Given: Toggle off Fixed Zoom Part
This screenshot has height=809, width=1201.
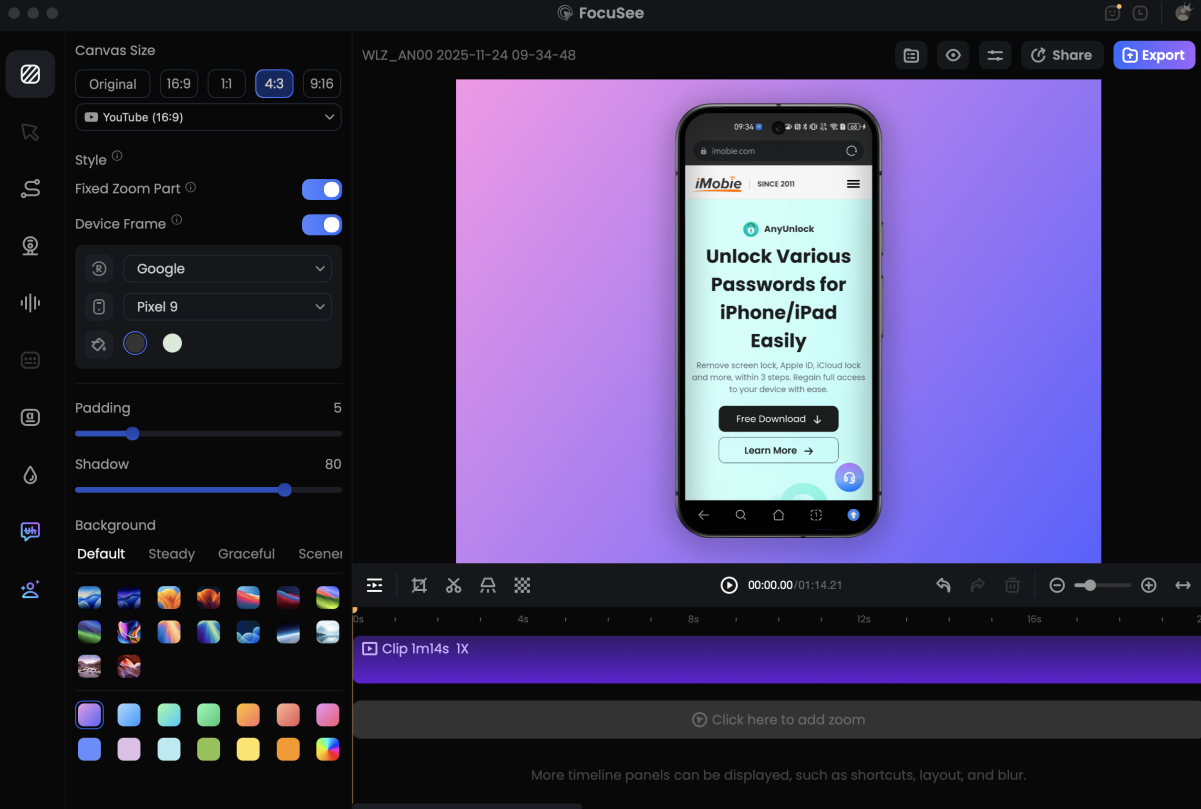Looking at the screenshot, I should (x=321, y=189).
